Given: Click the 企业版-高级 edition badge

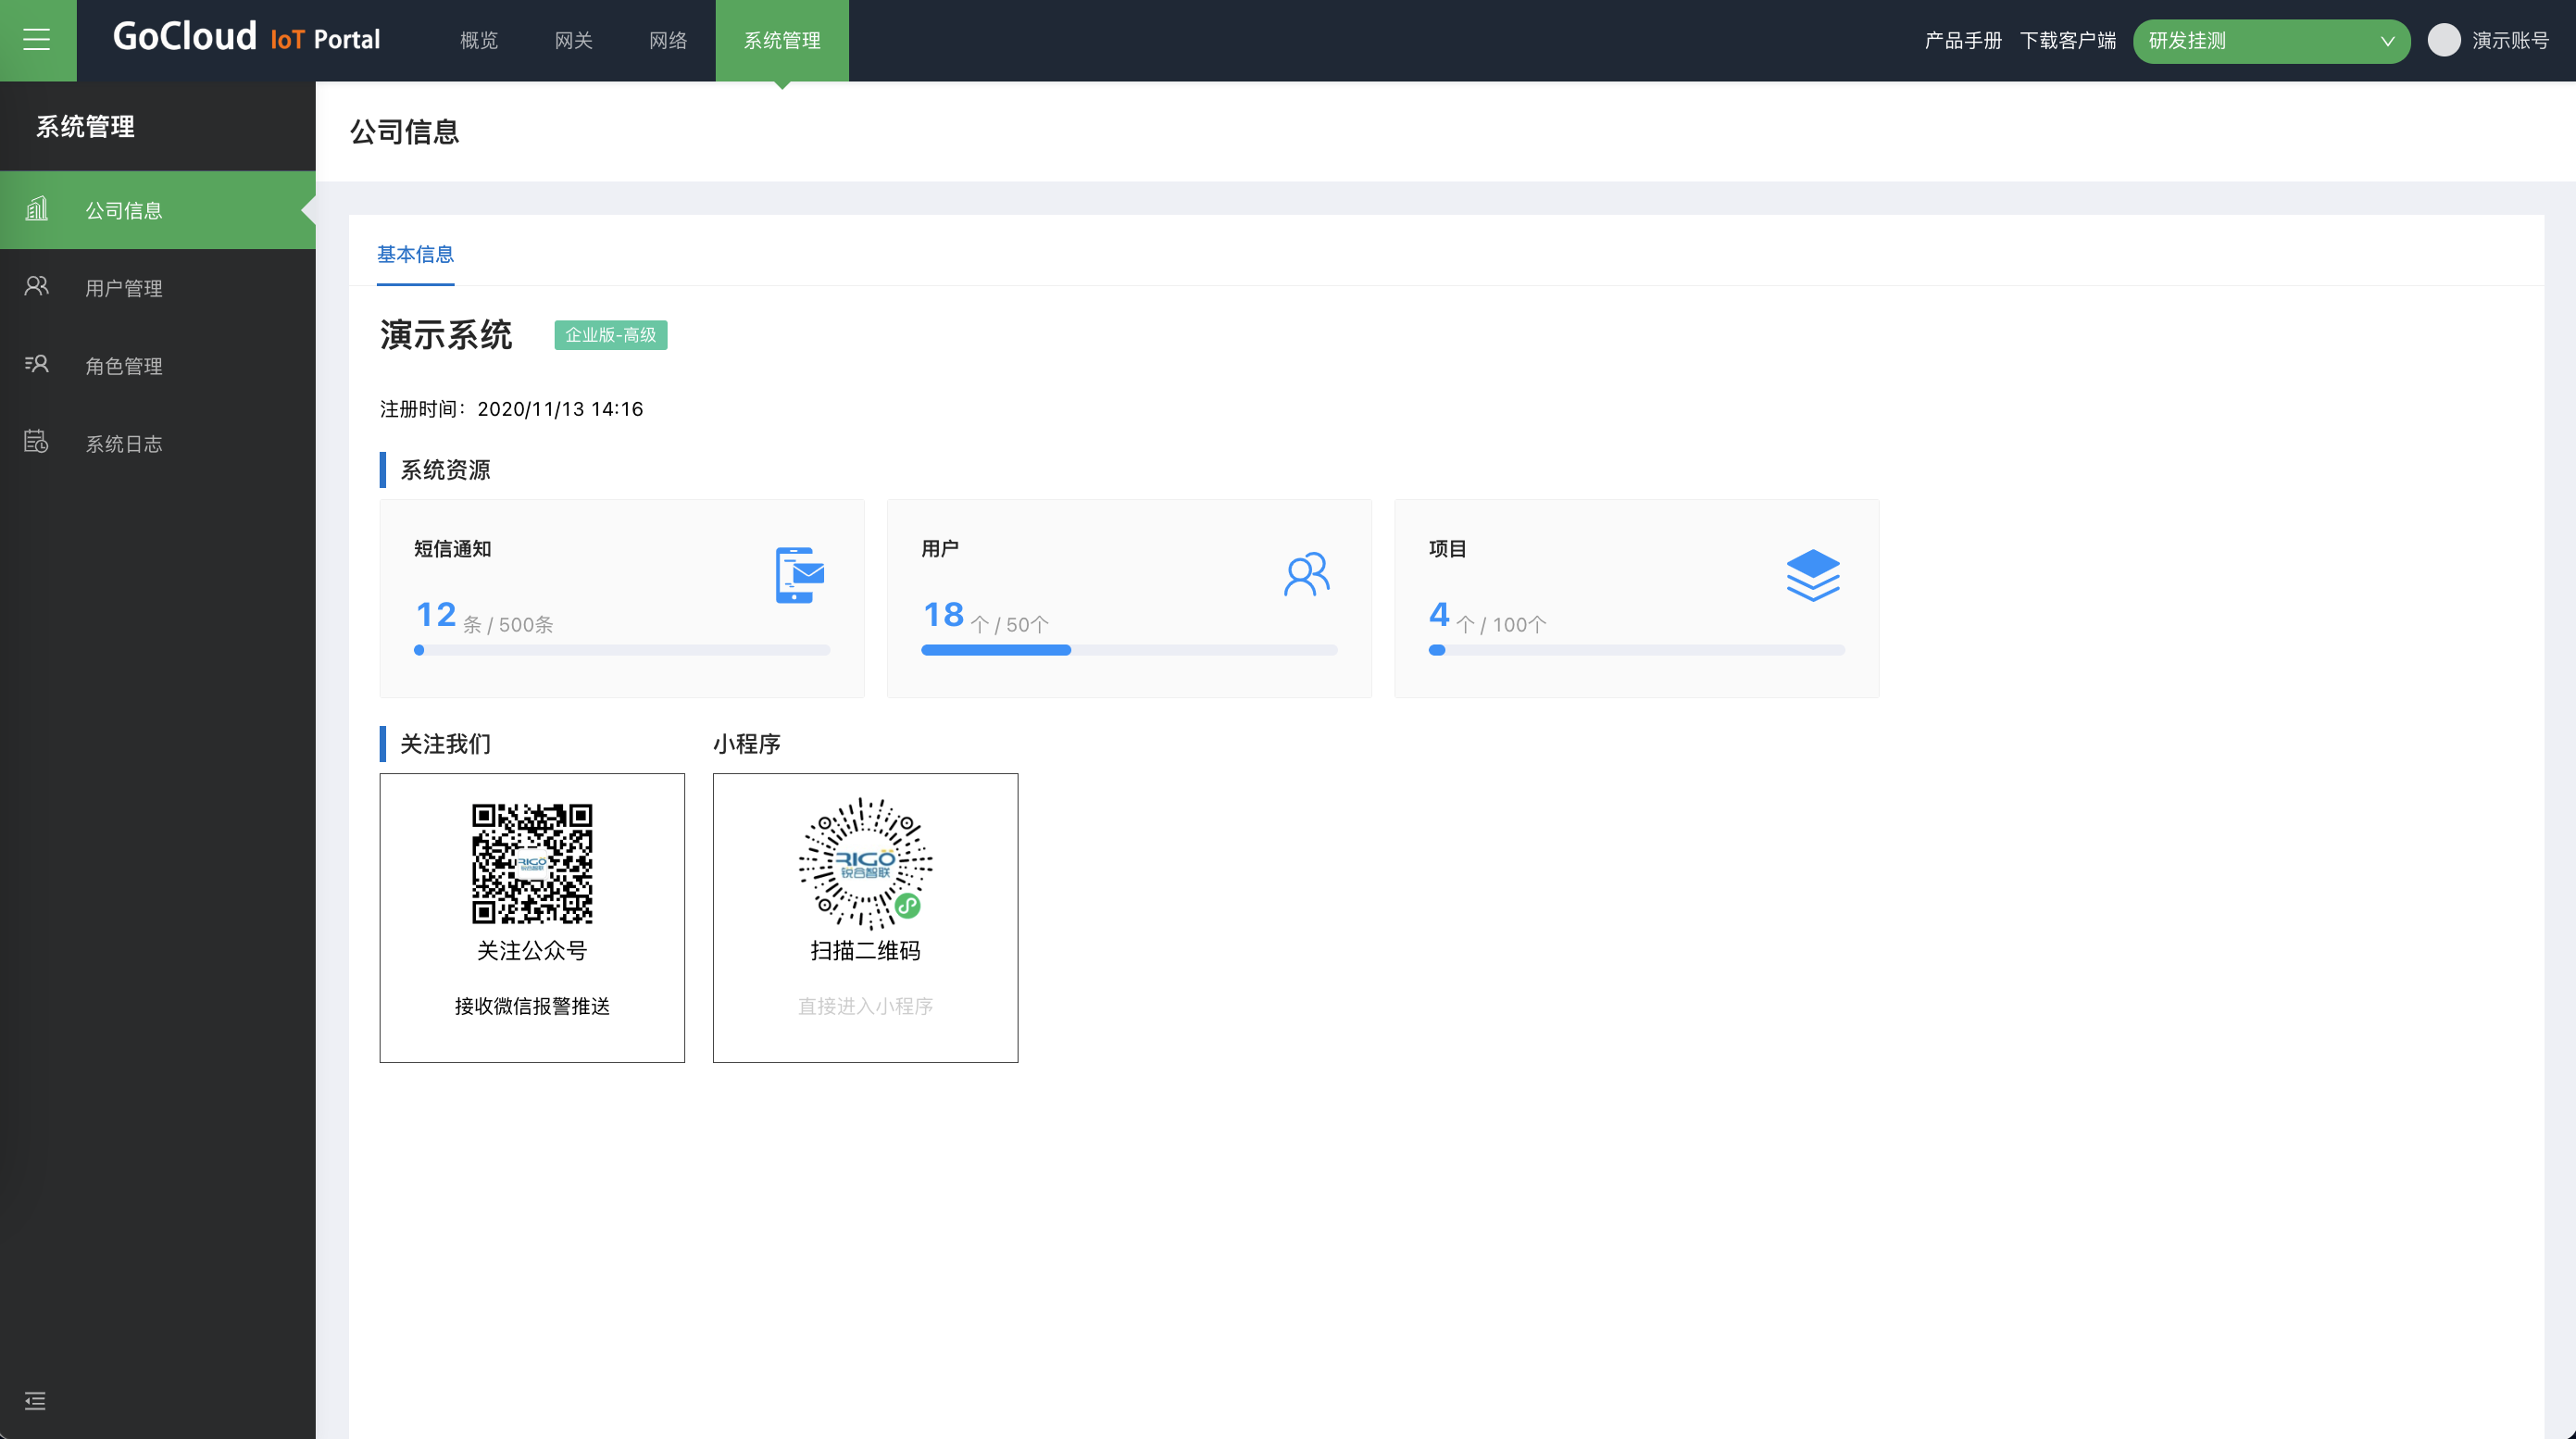Looking at the screenshot, I should (x=610, y=335).
